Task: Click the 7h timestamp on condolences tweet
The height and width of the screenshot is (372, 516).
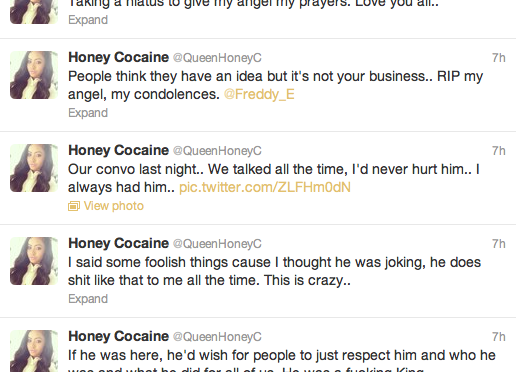Action: click(x=499, y=58)
